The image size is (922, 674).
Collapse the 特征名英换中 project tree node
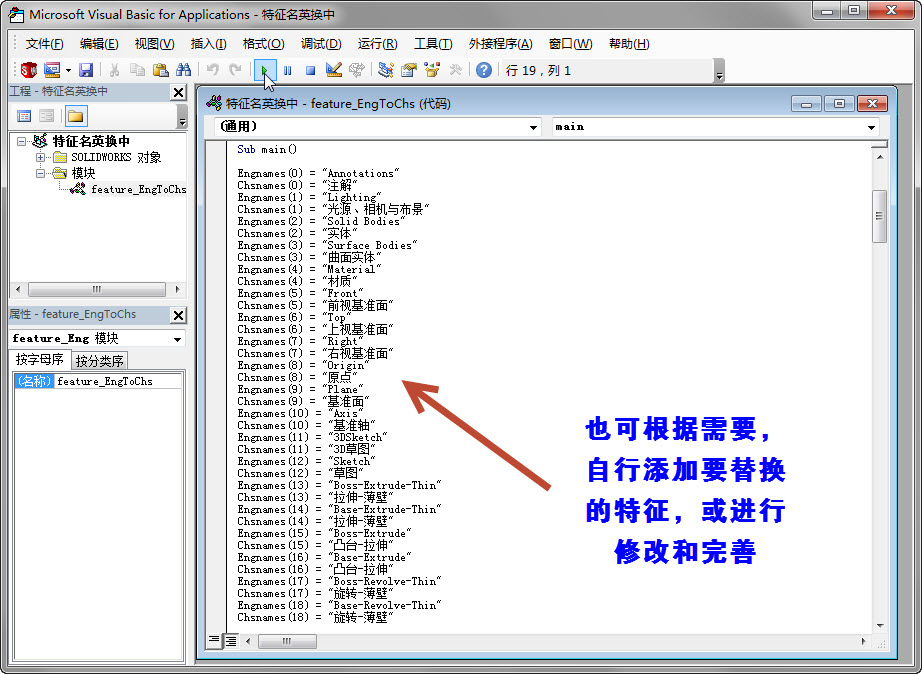point(22,141)
